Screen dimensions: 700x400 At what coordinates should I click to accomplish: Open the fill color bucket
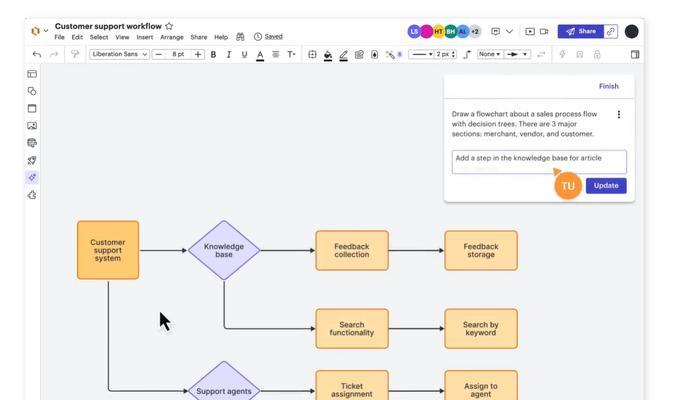pyautogui.click(x=328, y=55)
